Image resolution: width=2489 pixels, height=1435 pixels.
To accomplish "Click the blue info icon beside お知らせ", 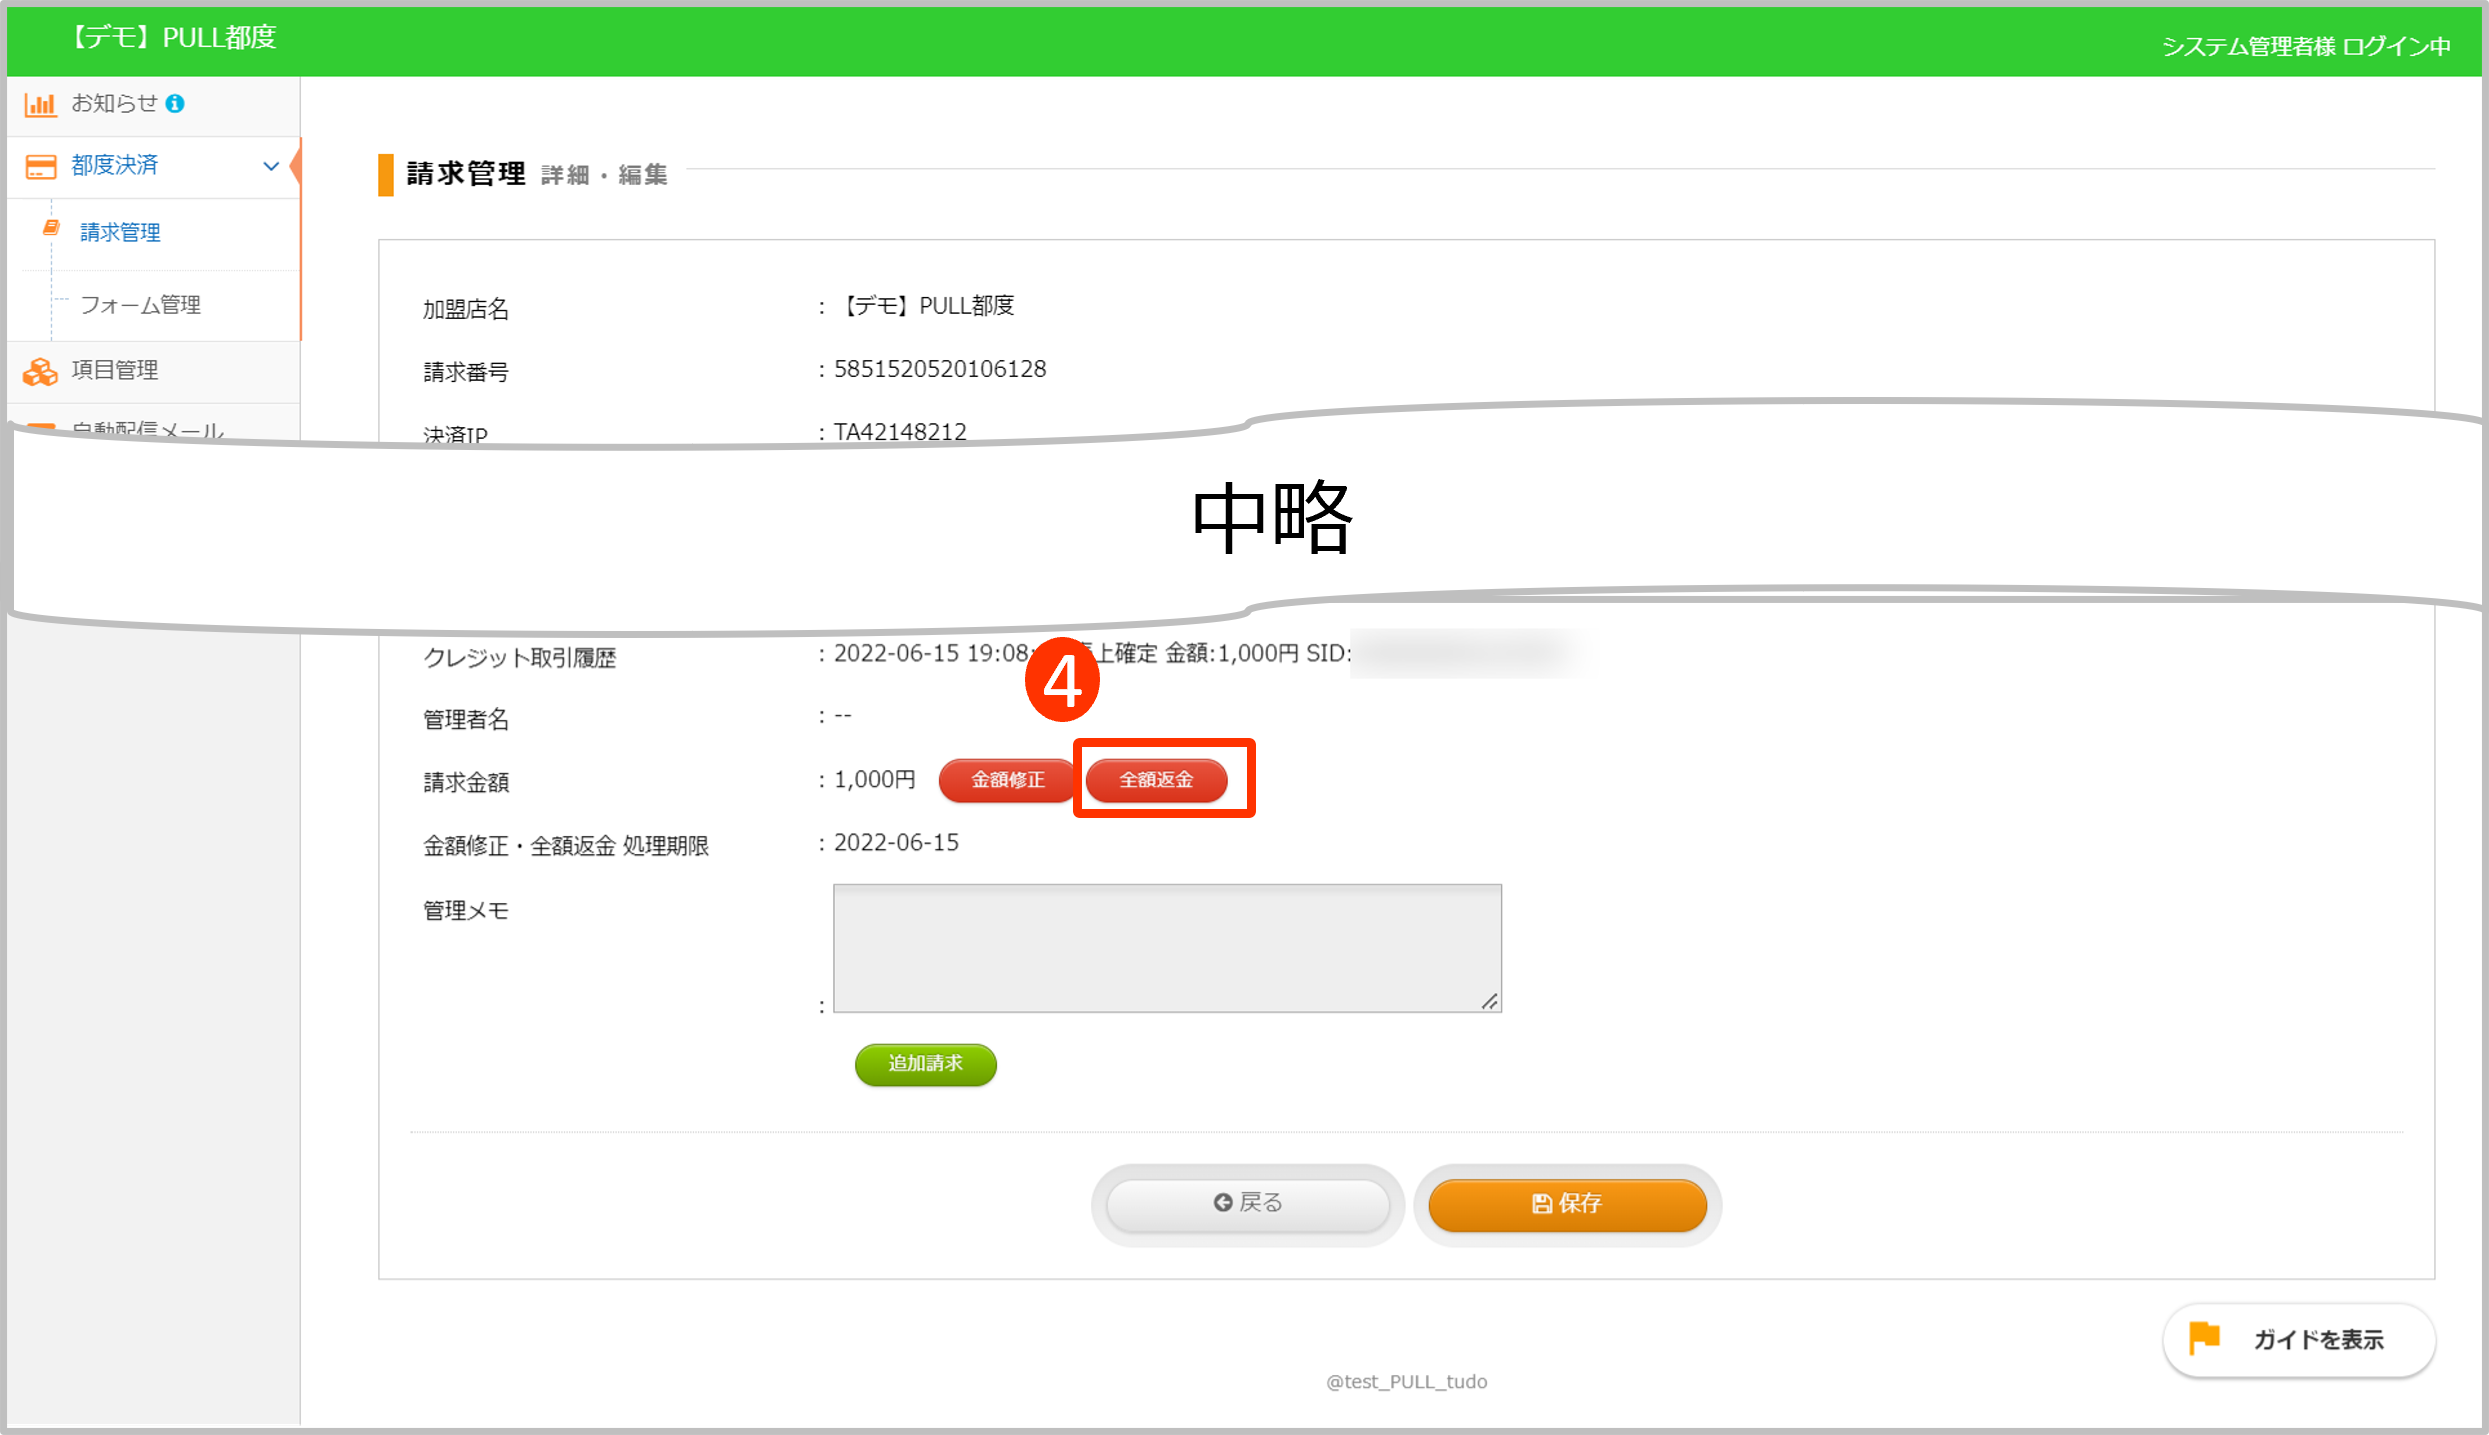I will (x=175, y=104).
